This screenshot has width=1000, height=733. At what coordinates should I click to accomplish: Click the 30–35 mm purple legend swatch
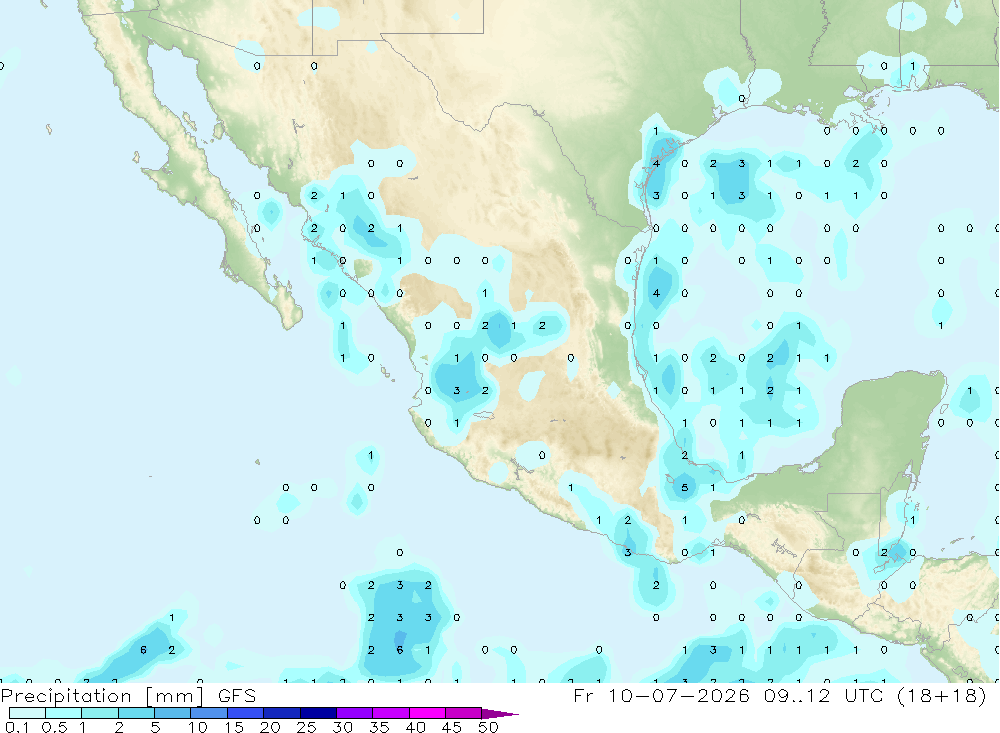(x=355, y=713)
